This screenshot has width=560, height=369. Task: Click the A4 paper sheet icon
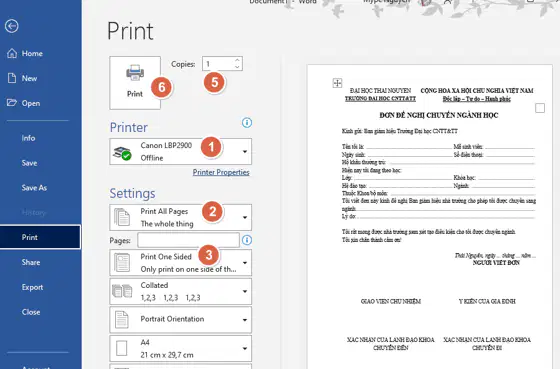click(x=122, y=348)
